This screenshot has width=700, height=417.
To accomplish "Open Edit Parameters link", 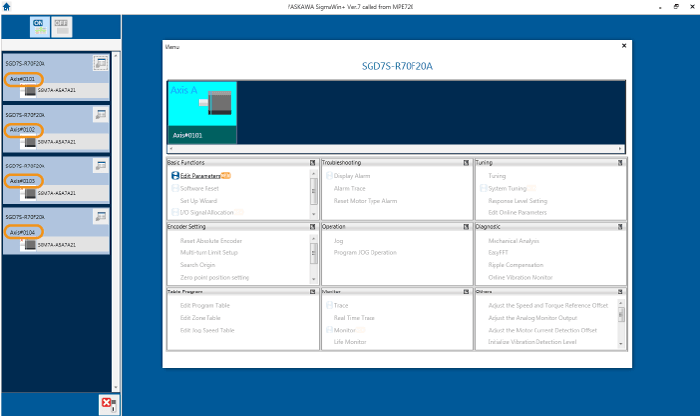I will [x=199, y=176].
